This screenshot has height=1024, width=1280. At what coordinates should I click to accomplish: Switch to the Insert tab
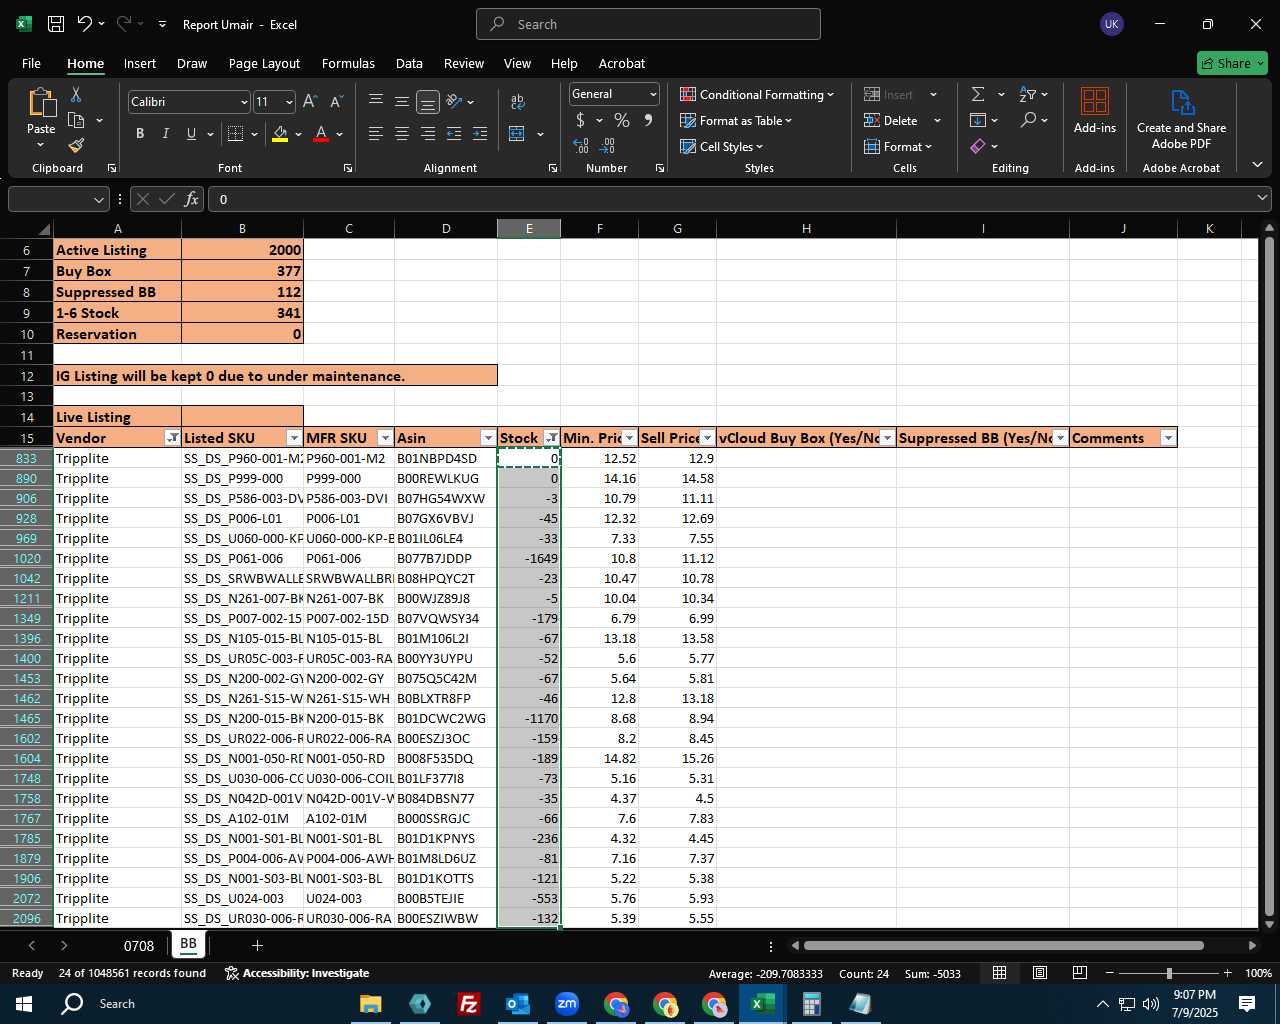click(140, 63)
